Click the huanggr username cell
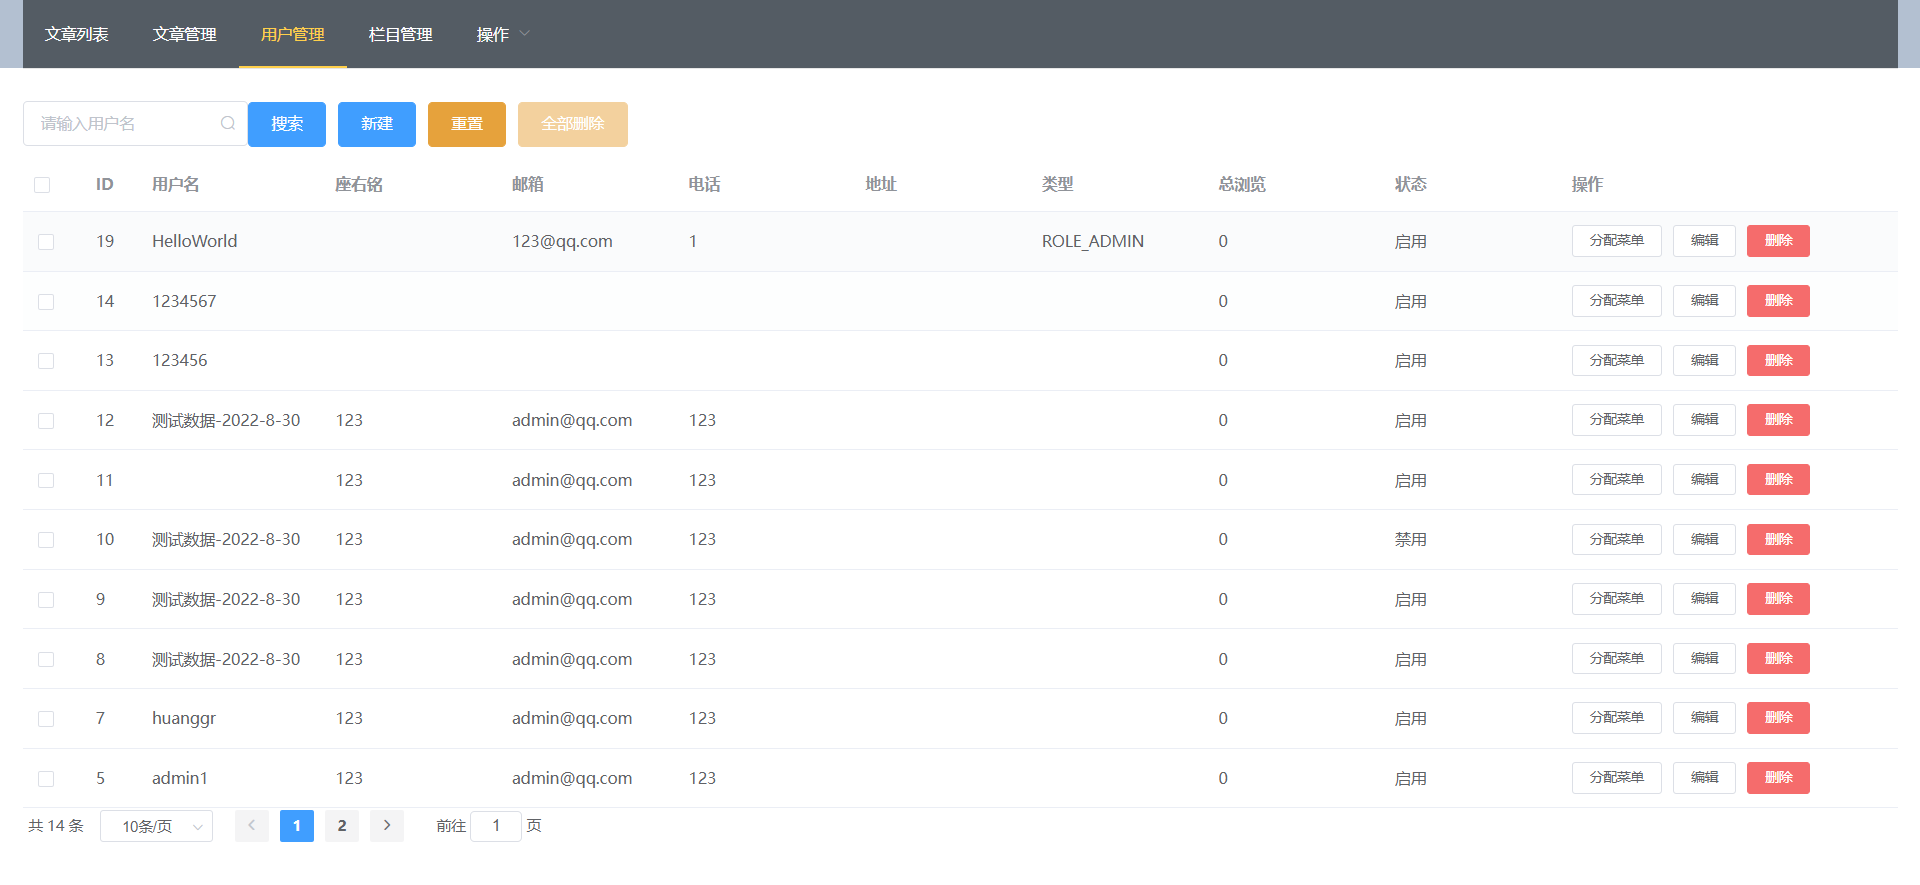 tap(184, 719)
